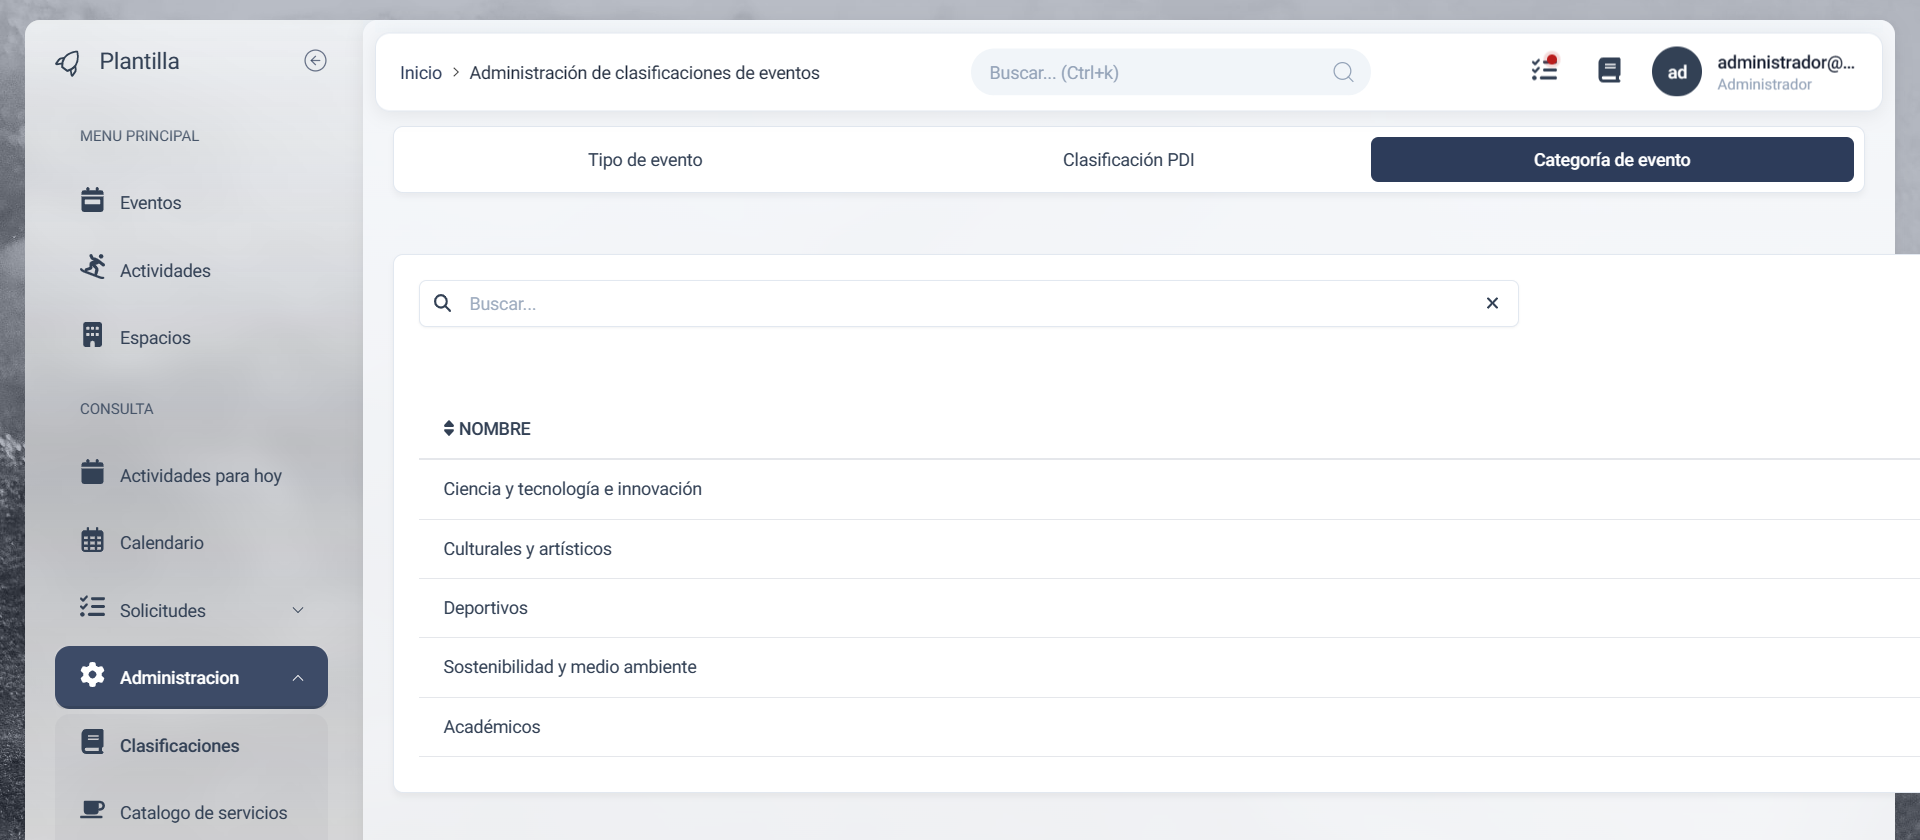Screen dimensions: 1920x840
Task: Go to Inicio in the breadcrumb
Action: [420, 73]
